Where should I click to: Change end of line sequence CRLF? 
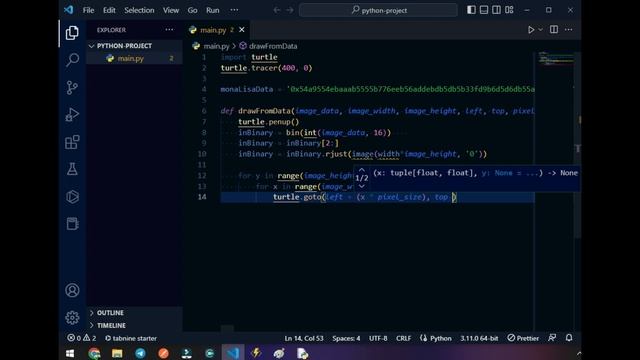[403, 338]
